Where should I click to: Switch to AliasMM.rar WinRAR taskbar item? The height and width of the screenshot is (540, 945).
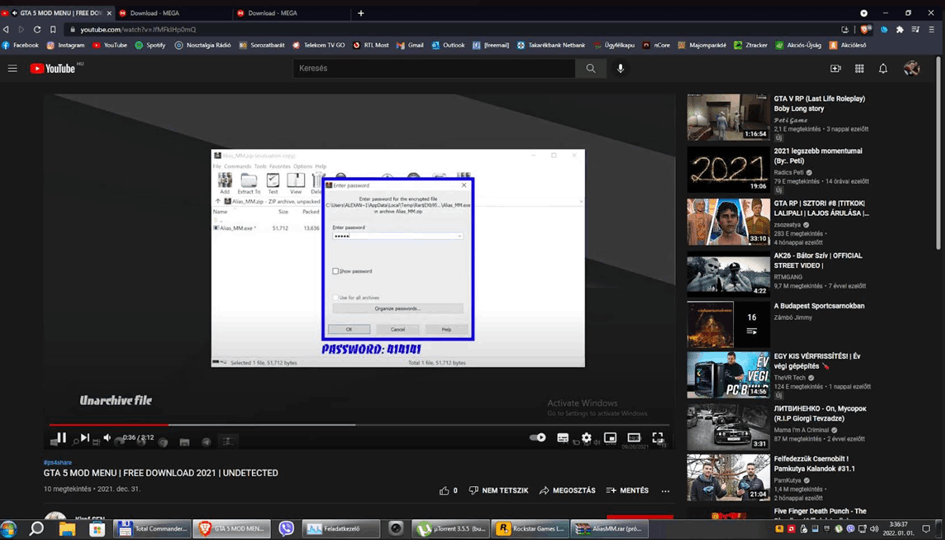(x=609, y=529)
